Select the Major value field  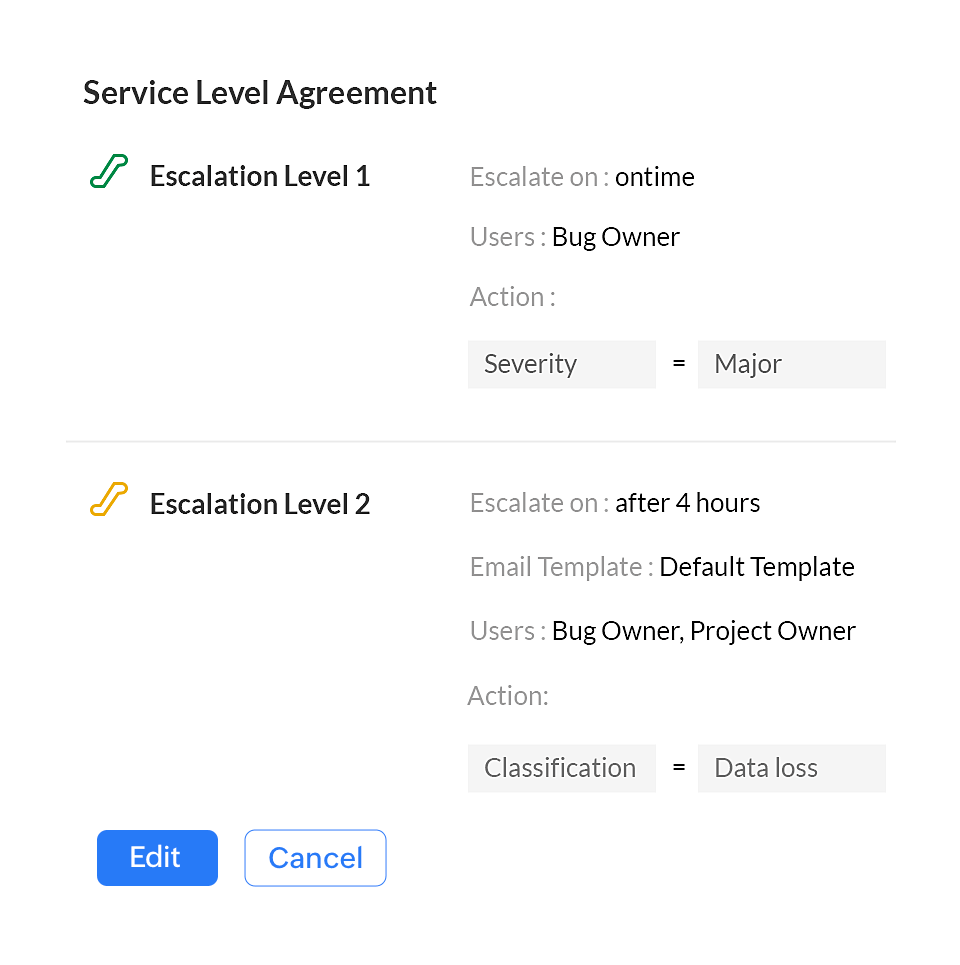click(791, 364)
